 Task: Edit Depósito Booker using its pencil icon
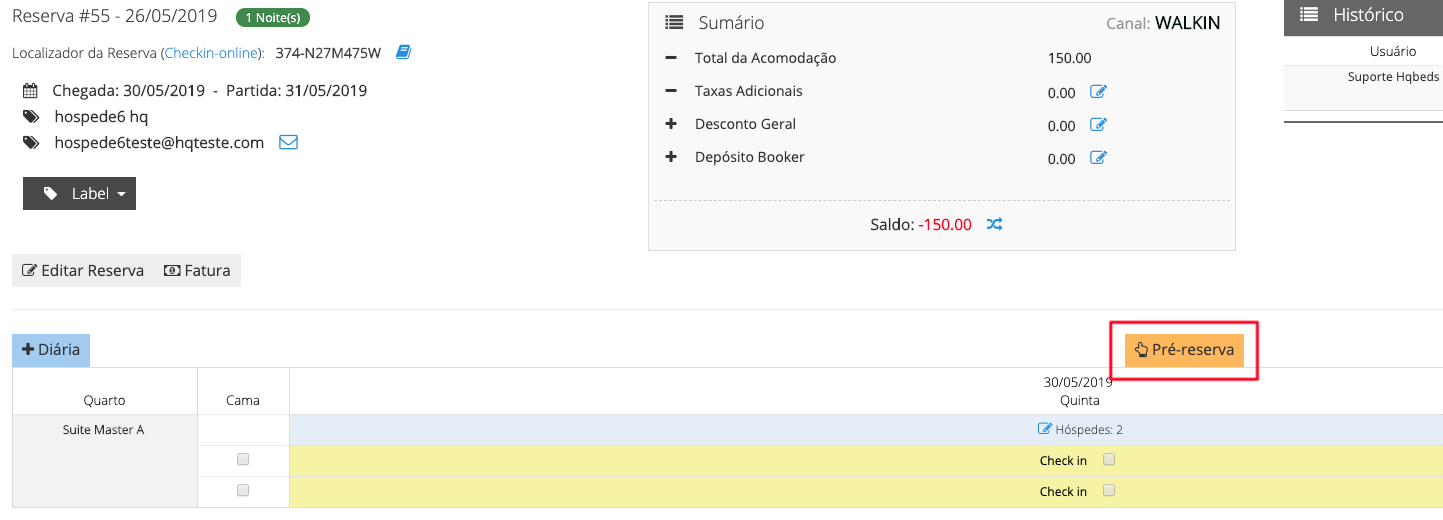click(1098, 158)
